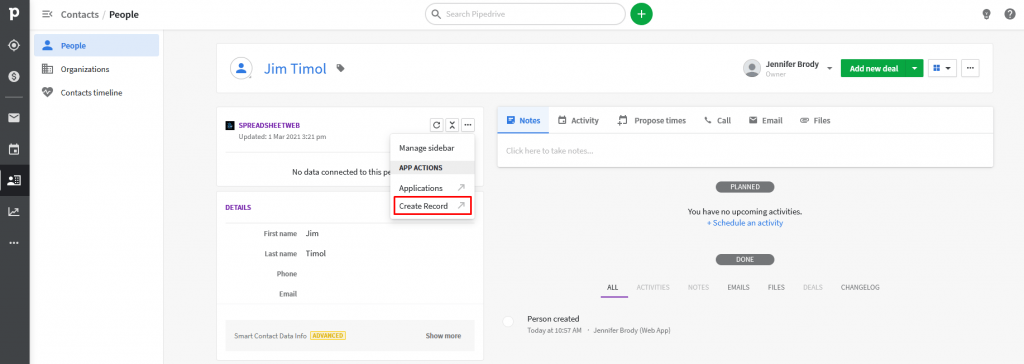The height and width of the screenshot is (364, 1024).
Task: Open People in contacts navigation
Action: pos(97,46)
